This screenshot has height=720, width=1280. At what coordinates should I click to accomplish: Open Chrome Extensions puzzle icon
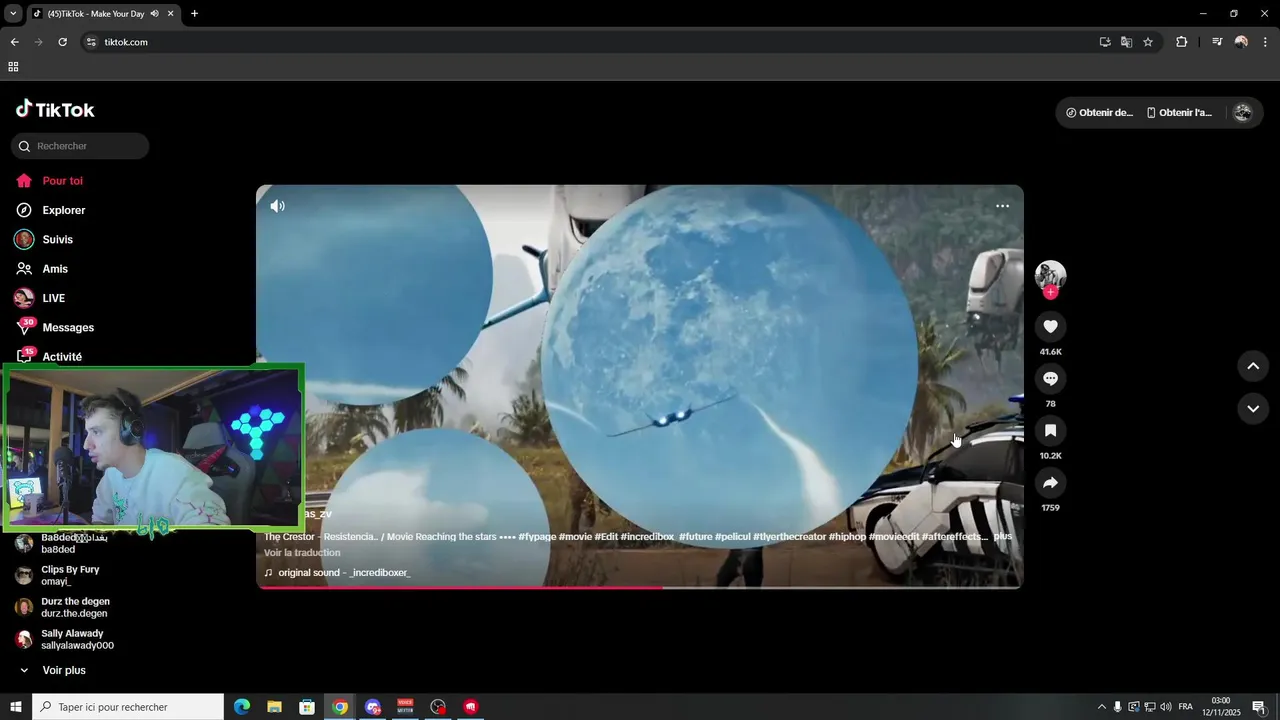click(1182, 42)
